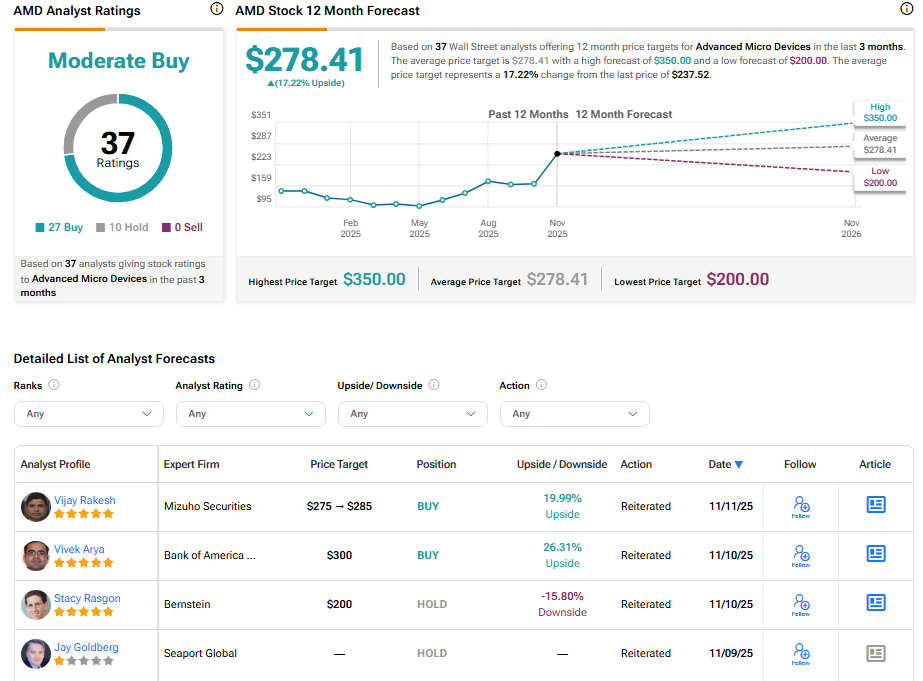This screenshot has width=923, height=681.
Task: Follow analyst Jay Goldberg
Action: pos(800,653)
